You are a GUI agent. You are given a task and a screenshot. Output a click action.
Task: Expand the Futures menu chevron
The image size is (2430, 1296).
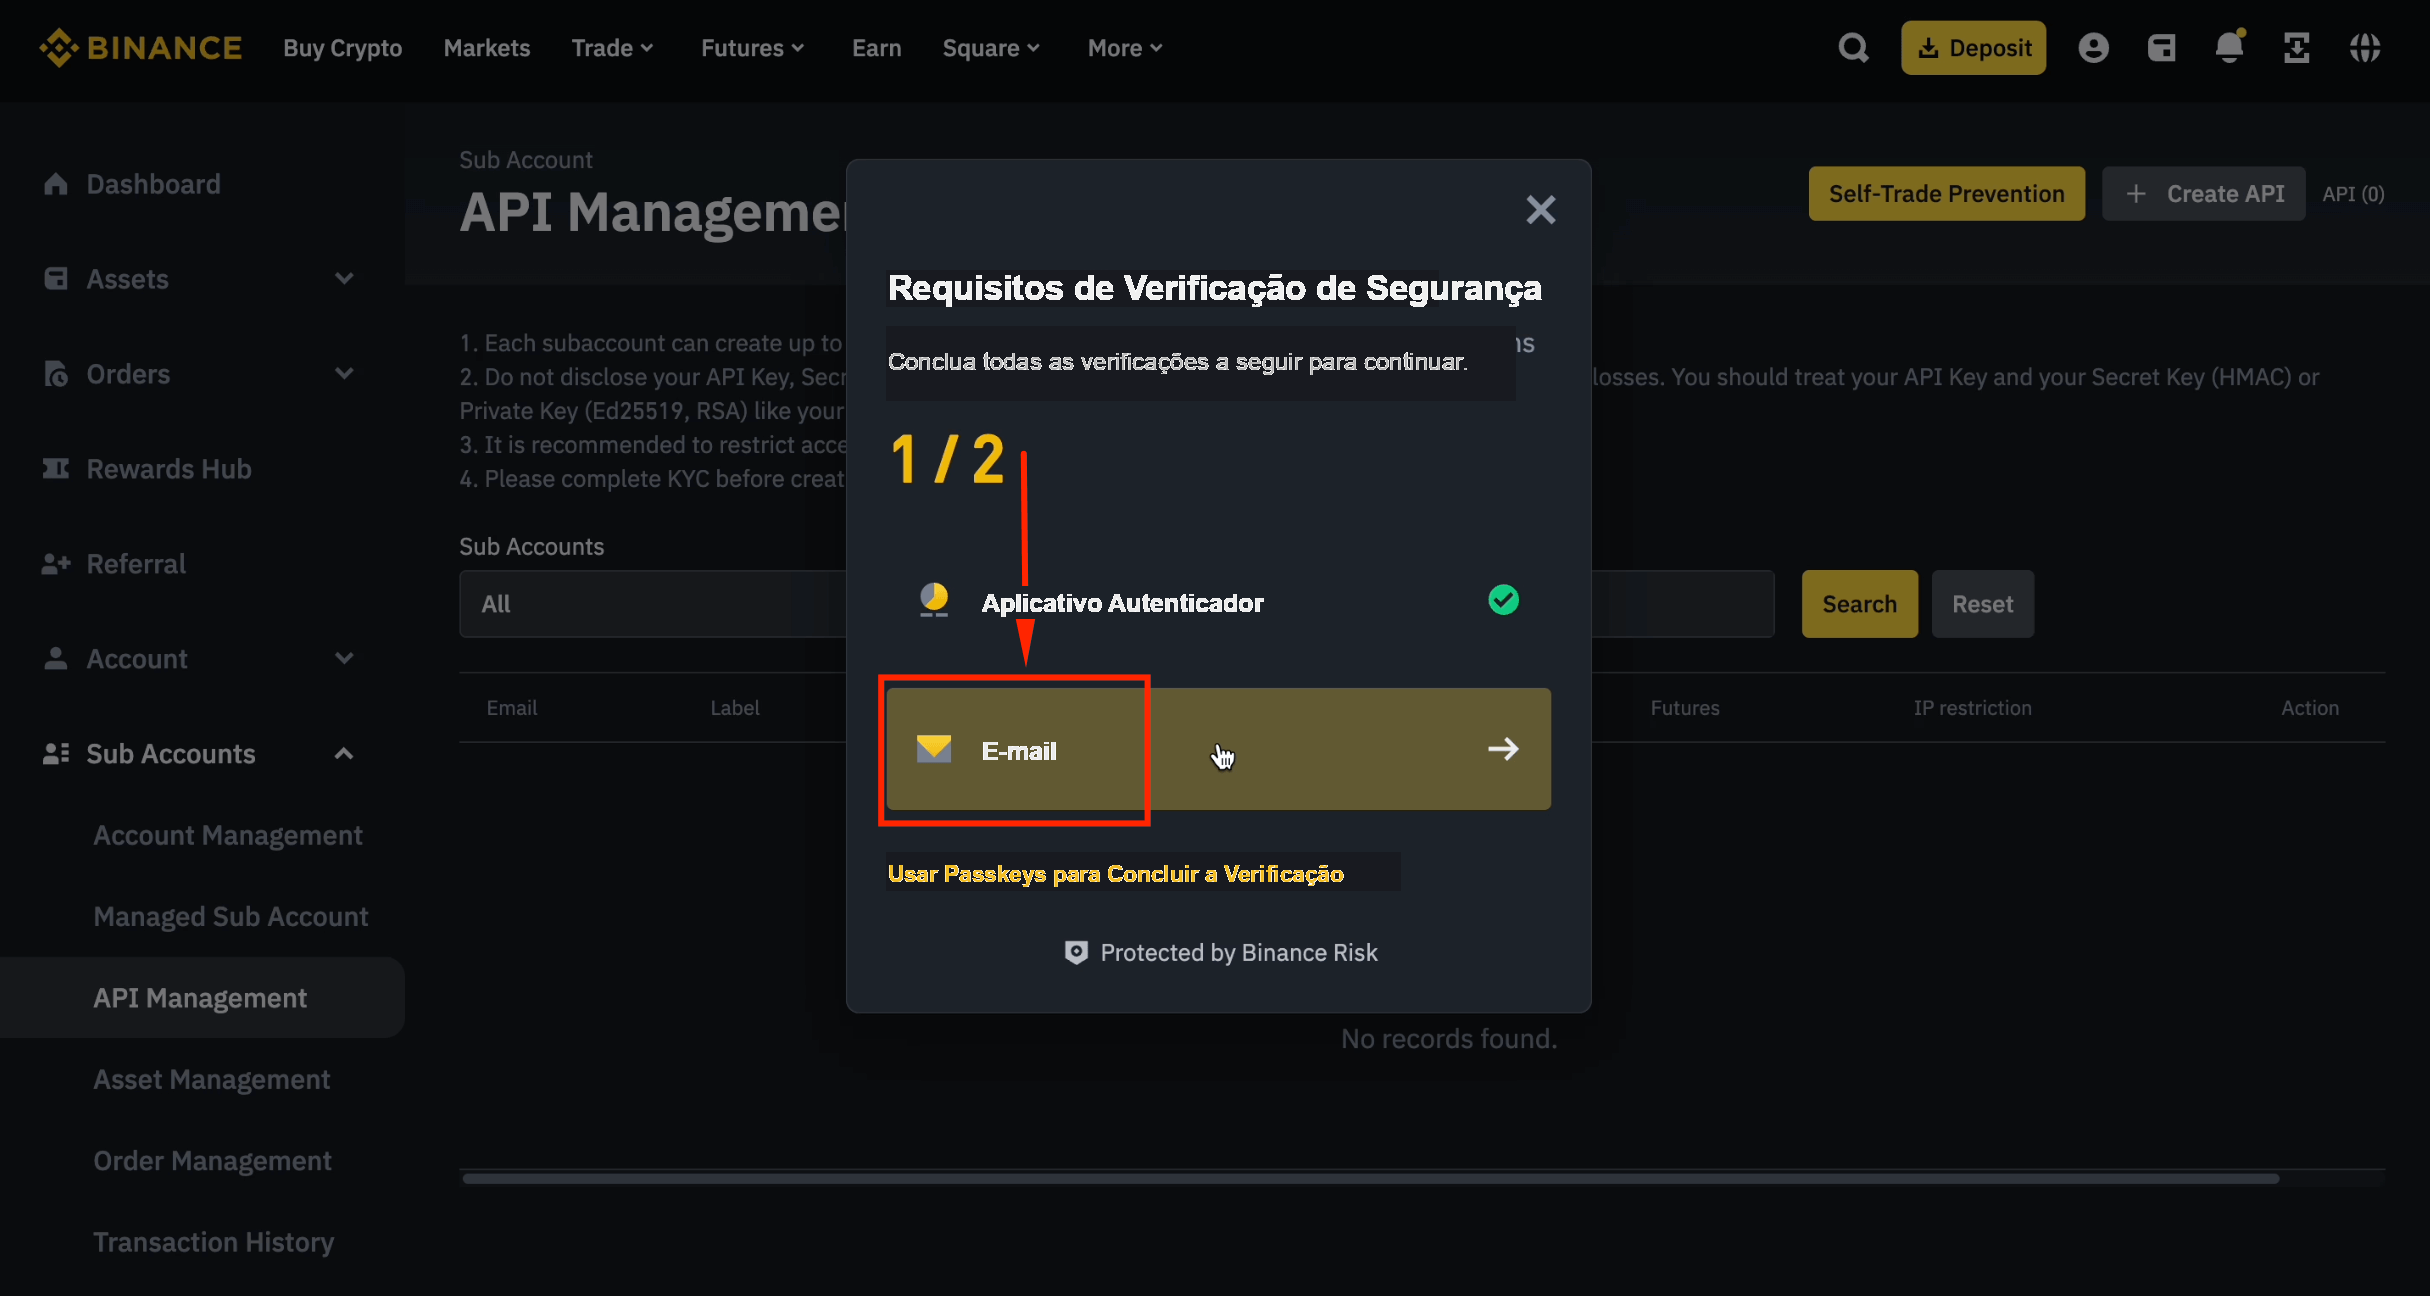[x=798, y=48]
